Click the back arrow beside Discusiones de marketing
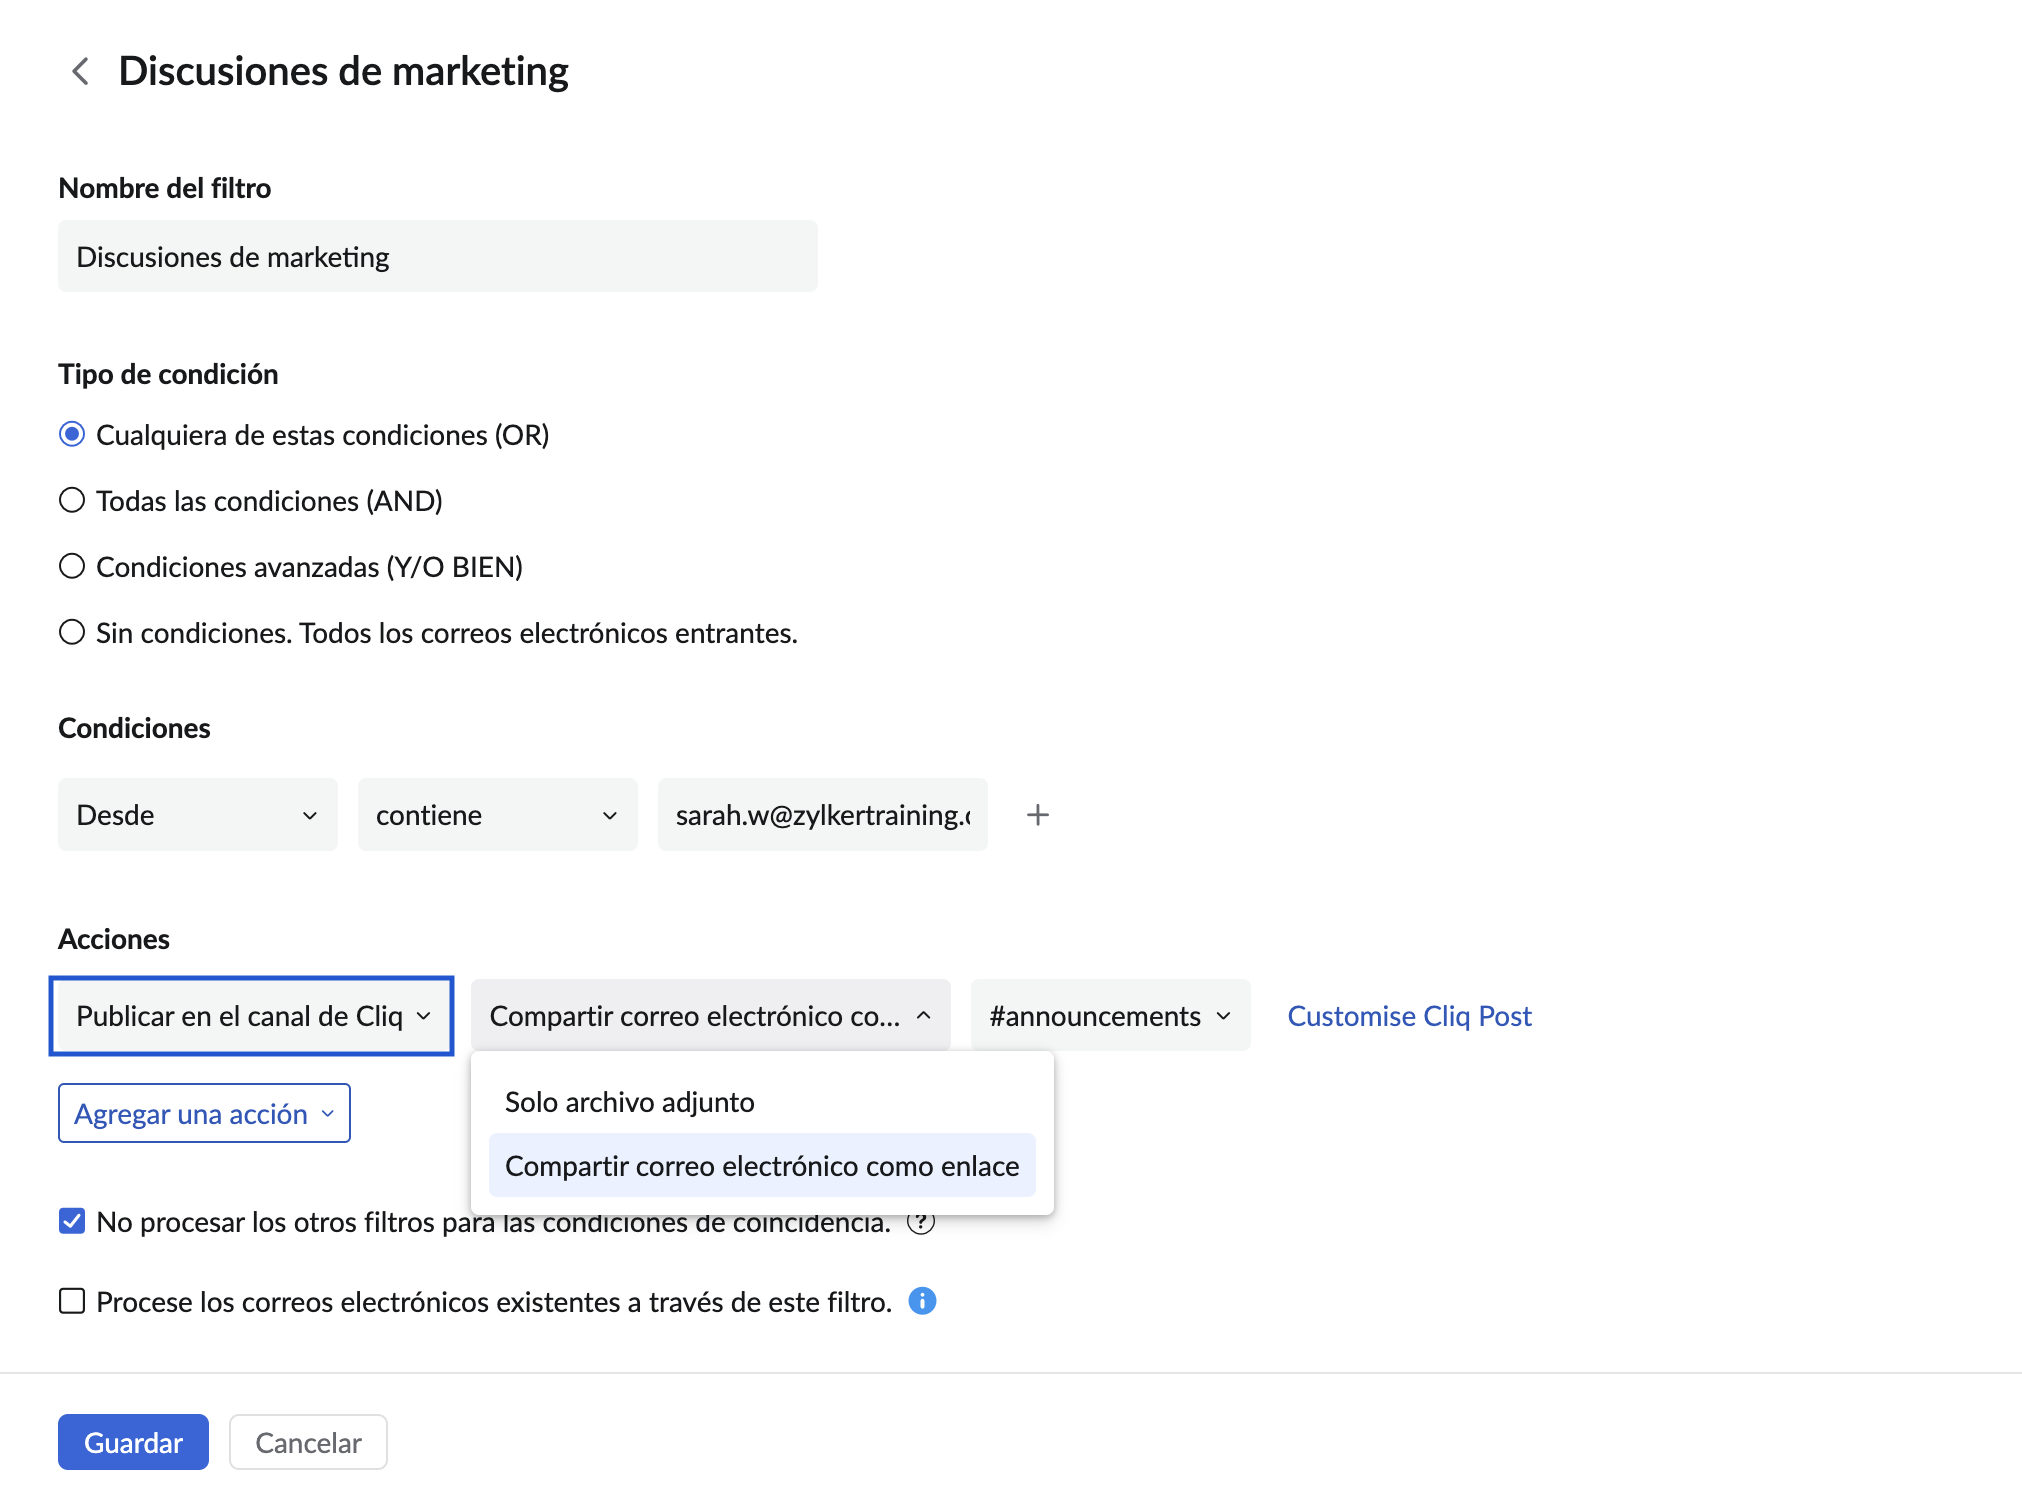The image size is (2022, 1492). click(x=81, y=71)
